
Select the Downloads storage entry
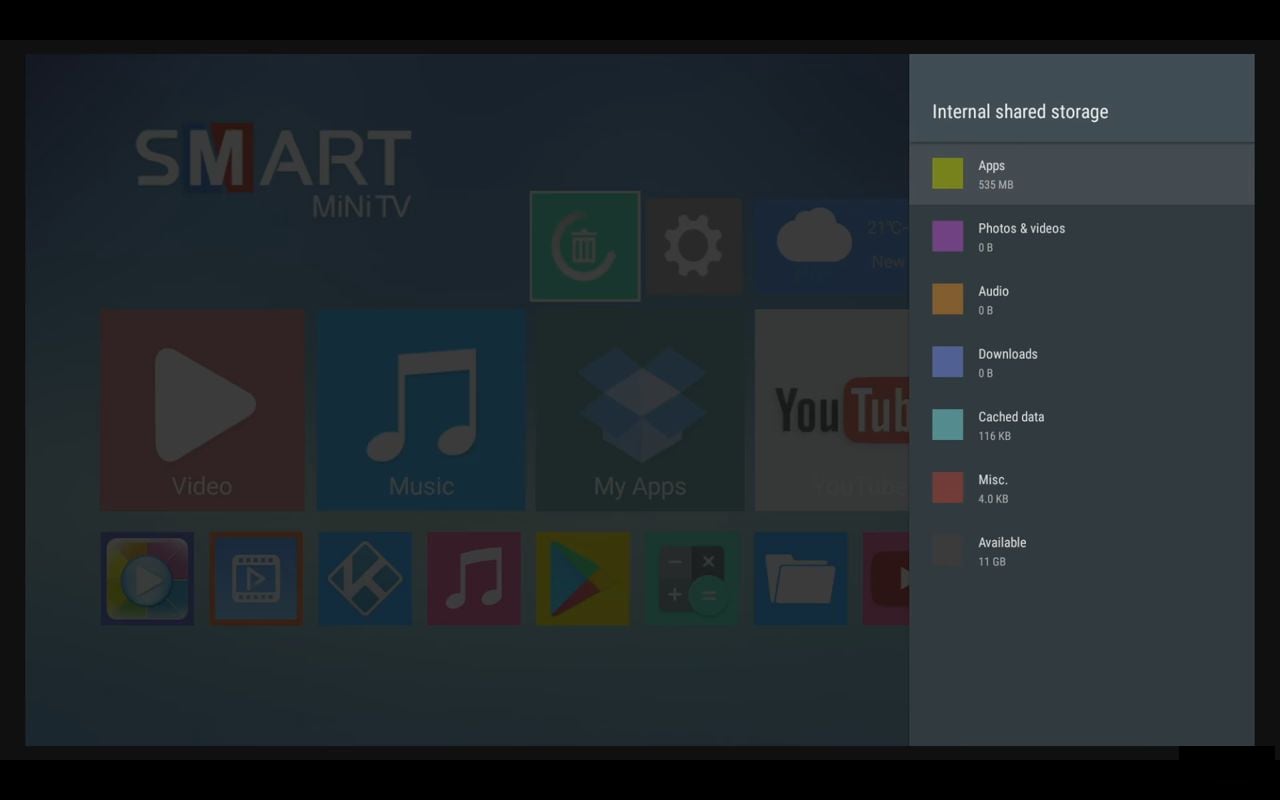(1082, 362)
